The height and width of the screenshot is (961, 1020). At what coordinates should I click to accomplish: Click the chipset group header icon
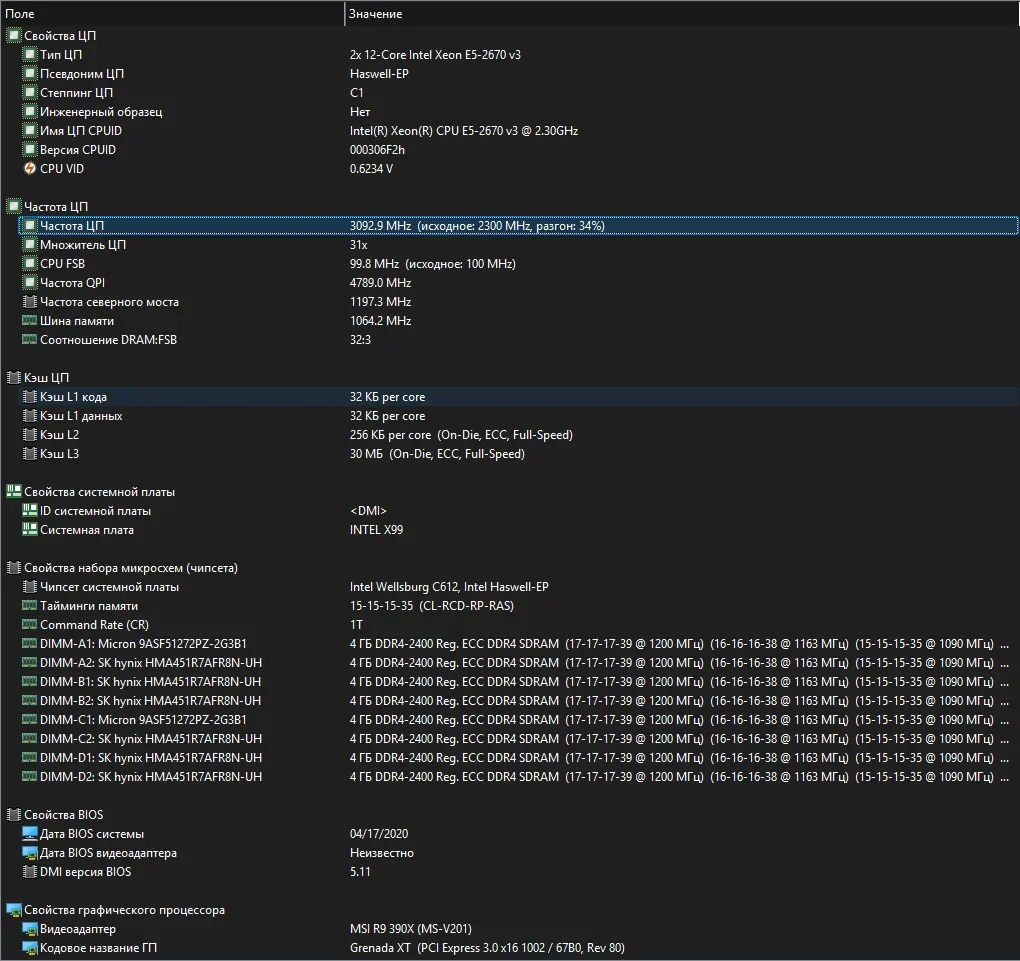[x=14, y=567]
